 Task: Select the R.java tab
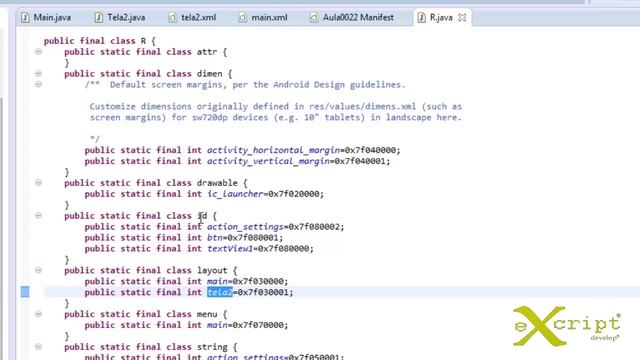[441, 18]
